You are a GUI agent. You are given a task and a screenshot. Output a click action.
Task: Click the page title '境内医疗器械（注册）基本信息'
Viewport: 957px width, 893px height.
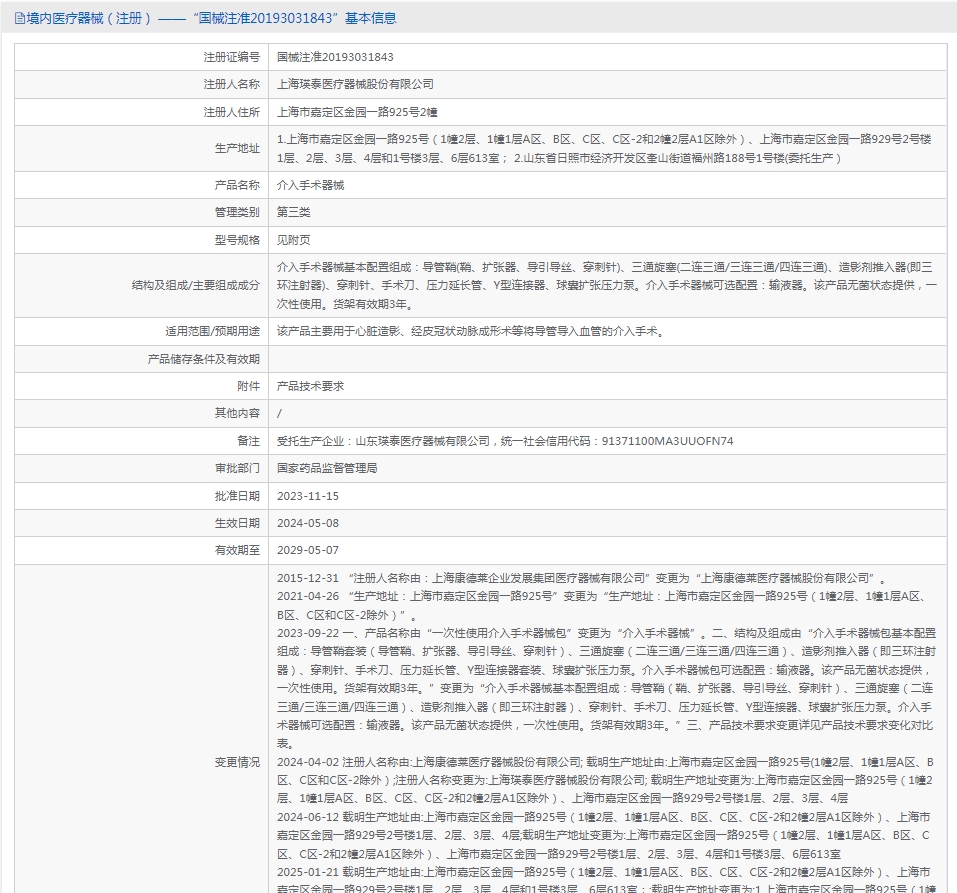click(211, 18)
